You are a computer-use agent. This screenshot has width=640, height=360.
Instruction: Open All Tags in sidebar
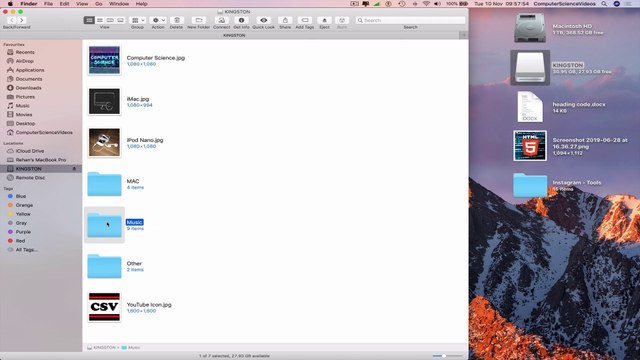point(26,250)
